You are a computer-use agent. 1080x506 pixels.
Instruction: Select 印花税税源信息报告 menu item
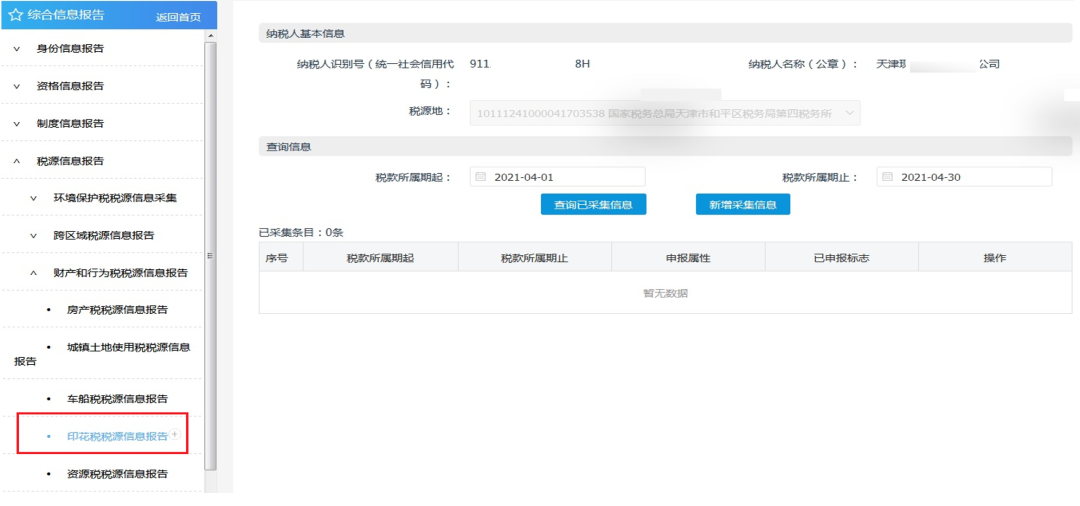click(x=117, y=436)
